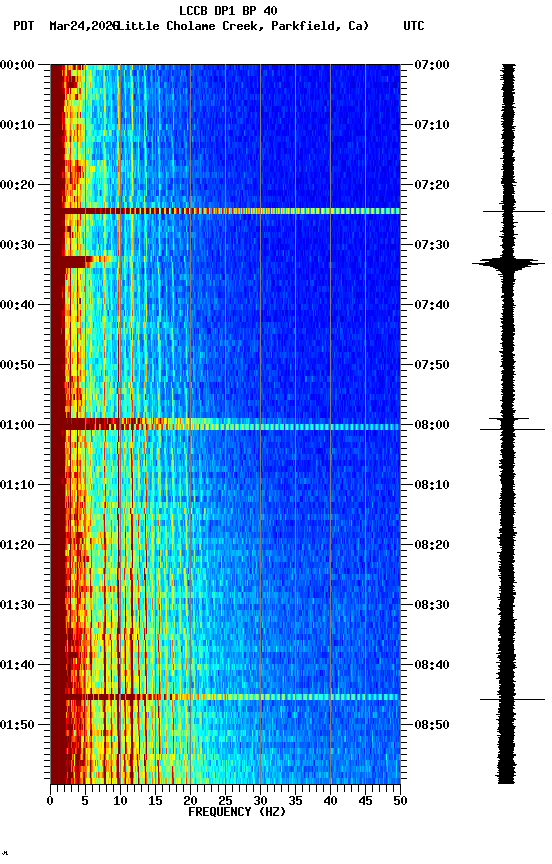Click the UTC time label 08:10
The width and height of the screenshot is (552, 864).
[x=432, y=485]
